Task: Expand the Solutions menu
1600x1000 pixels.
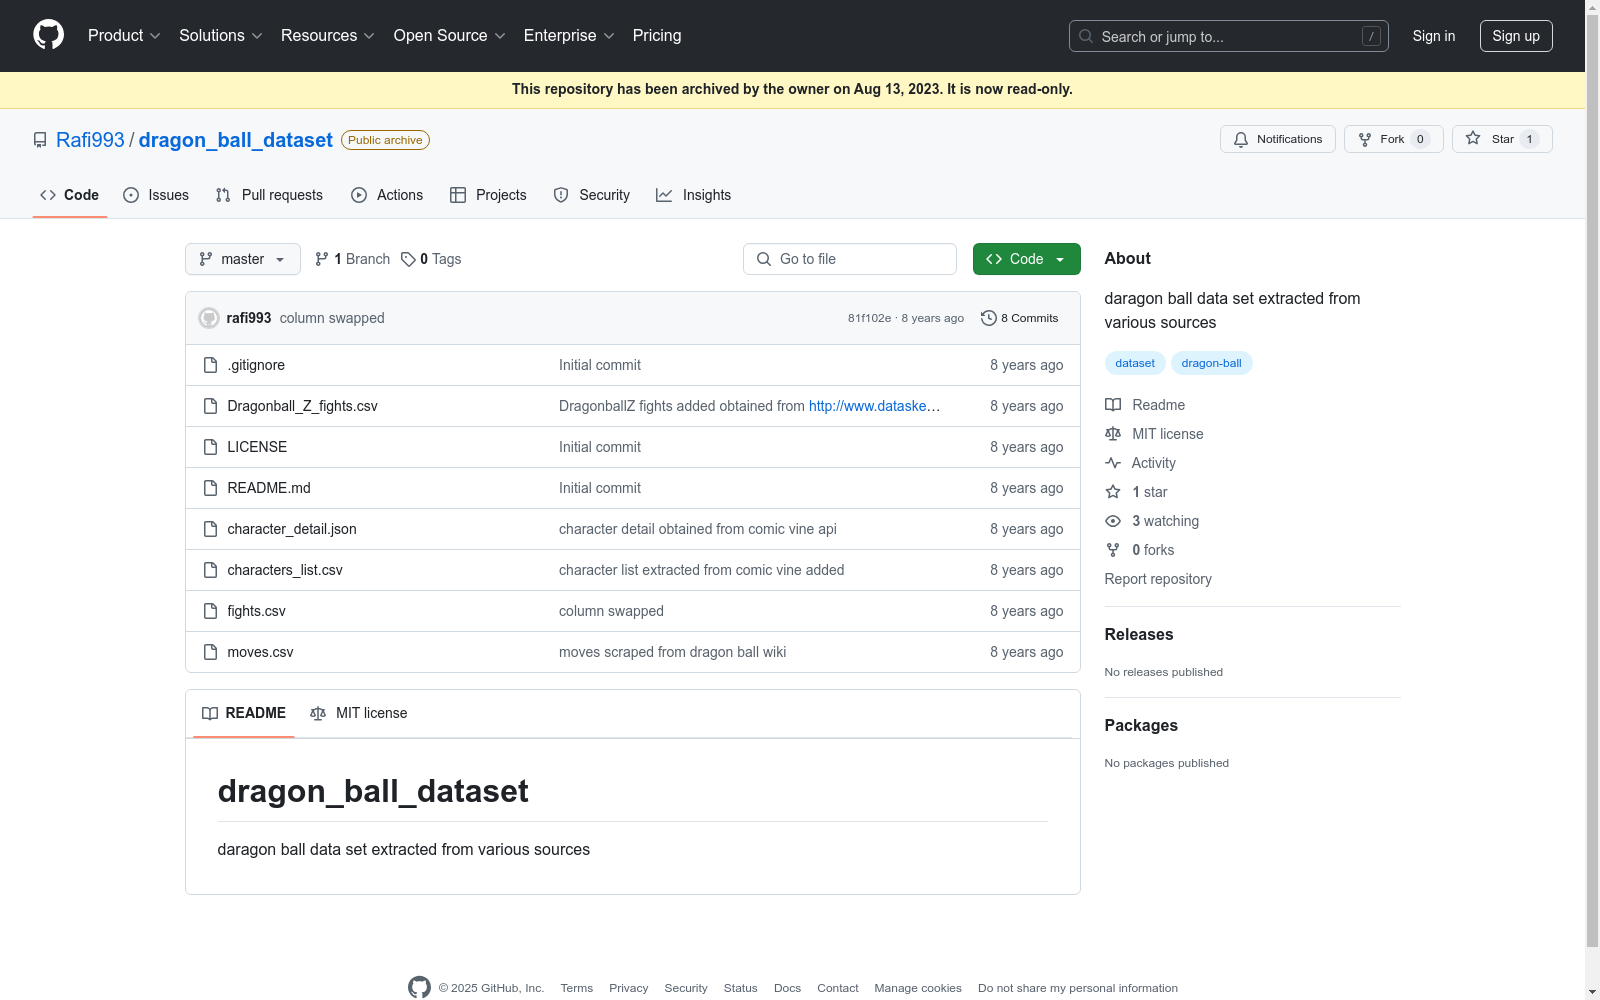Action: pyautogui.click(x=221, y=35)
